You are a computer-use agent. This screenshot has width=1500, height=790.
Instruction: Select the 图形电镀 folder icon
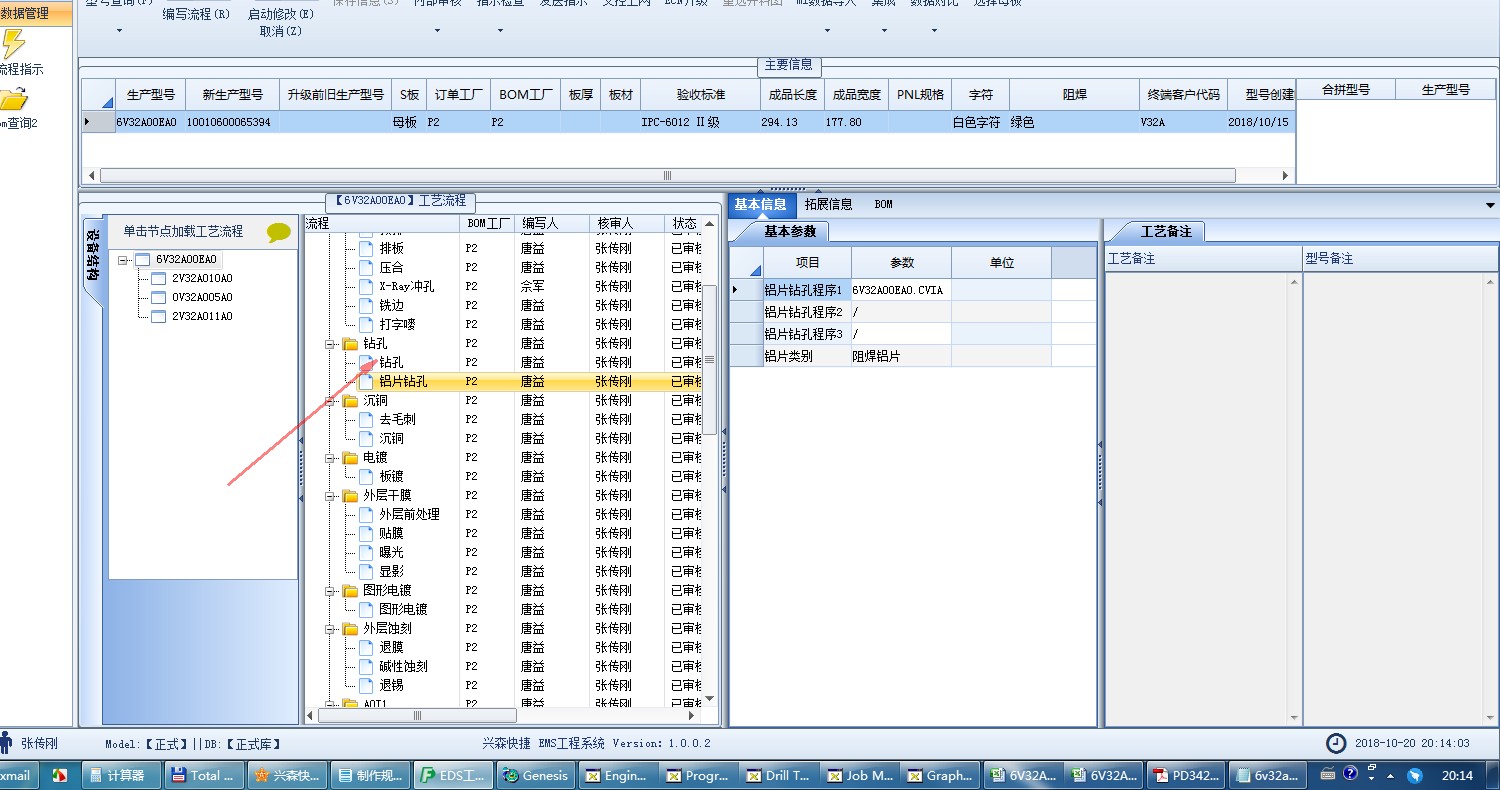[x=350, y=590]
